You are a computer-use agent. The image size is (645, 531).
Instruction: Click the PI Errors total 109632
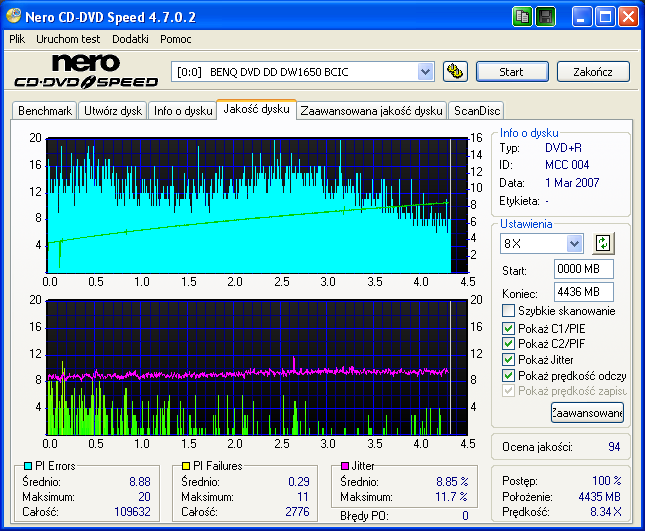click(x=132, y=512)
